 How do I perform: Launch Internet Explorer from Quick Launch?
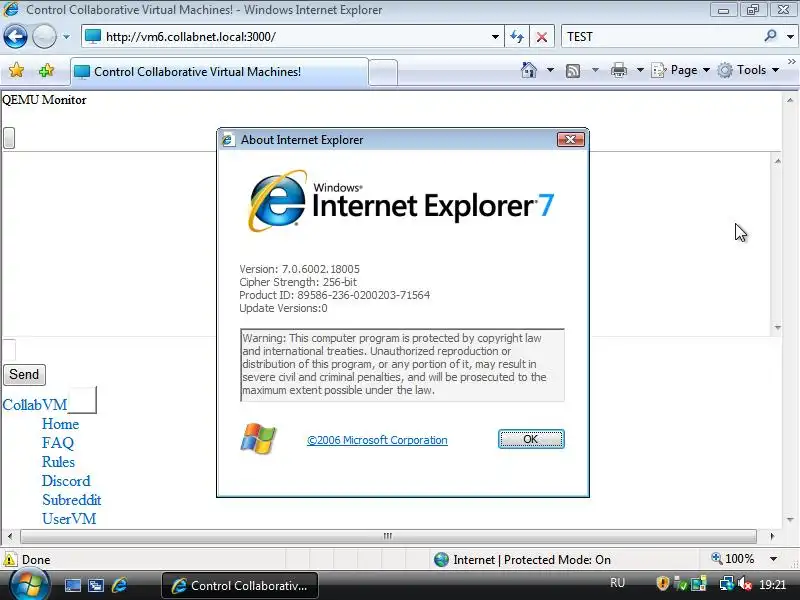click(x=119, y=585)
